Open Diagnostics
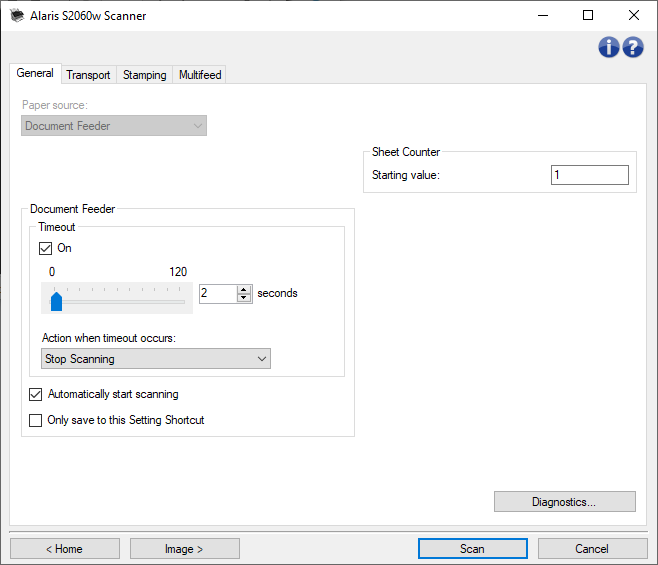This screenshot has width=658, height=565. (x=564, y=502)
